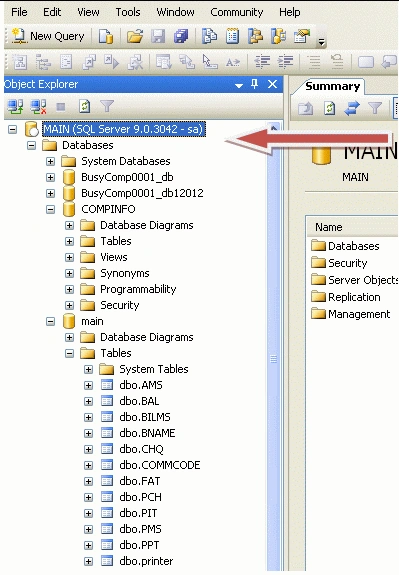Open the Help menu
The image size is (399, 575).
(x=289, y=12)
